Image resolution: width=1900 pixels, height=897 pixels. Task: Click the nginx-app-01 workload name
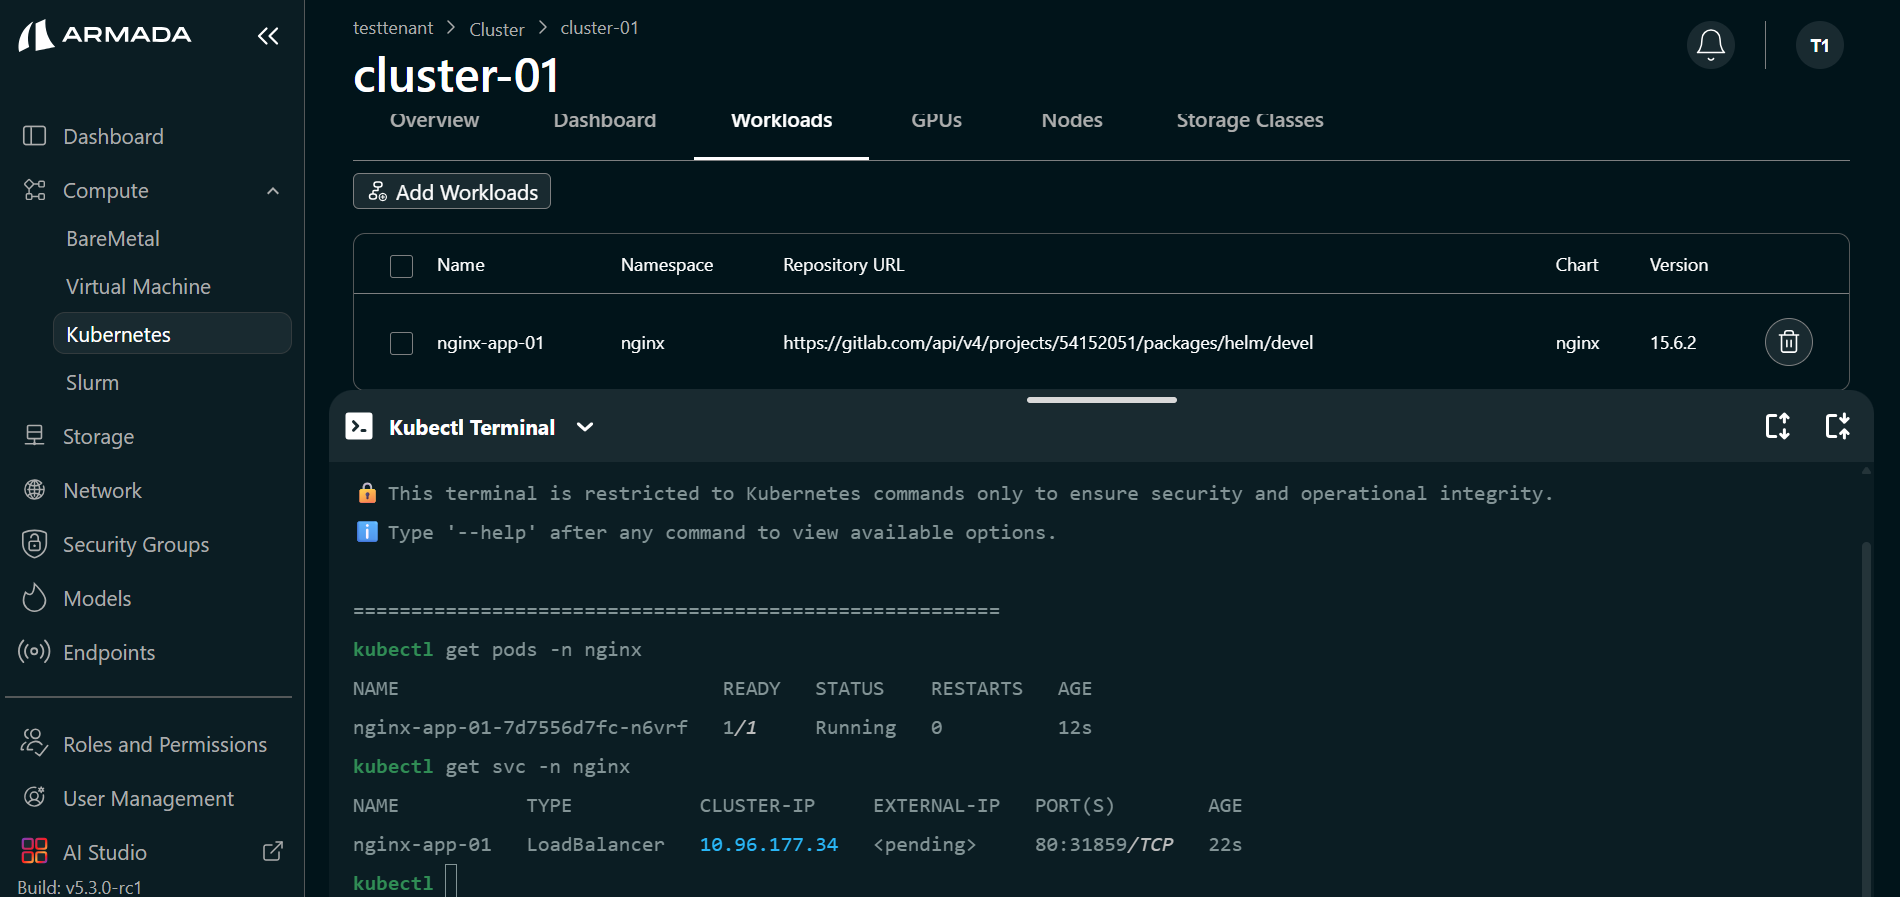[490, 343]
